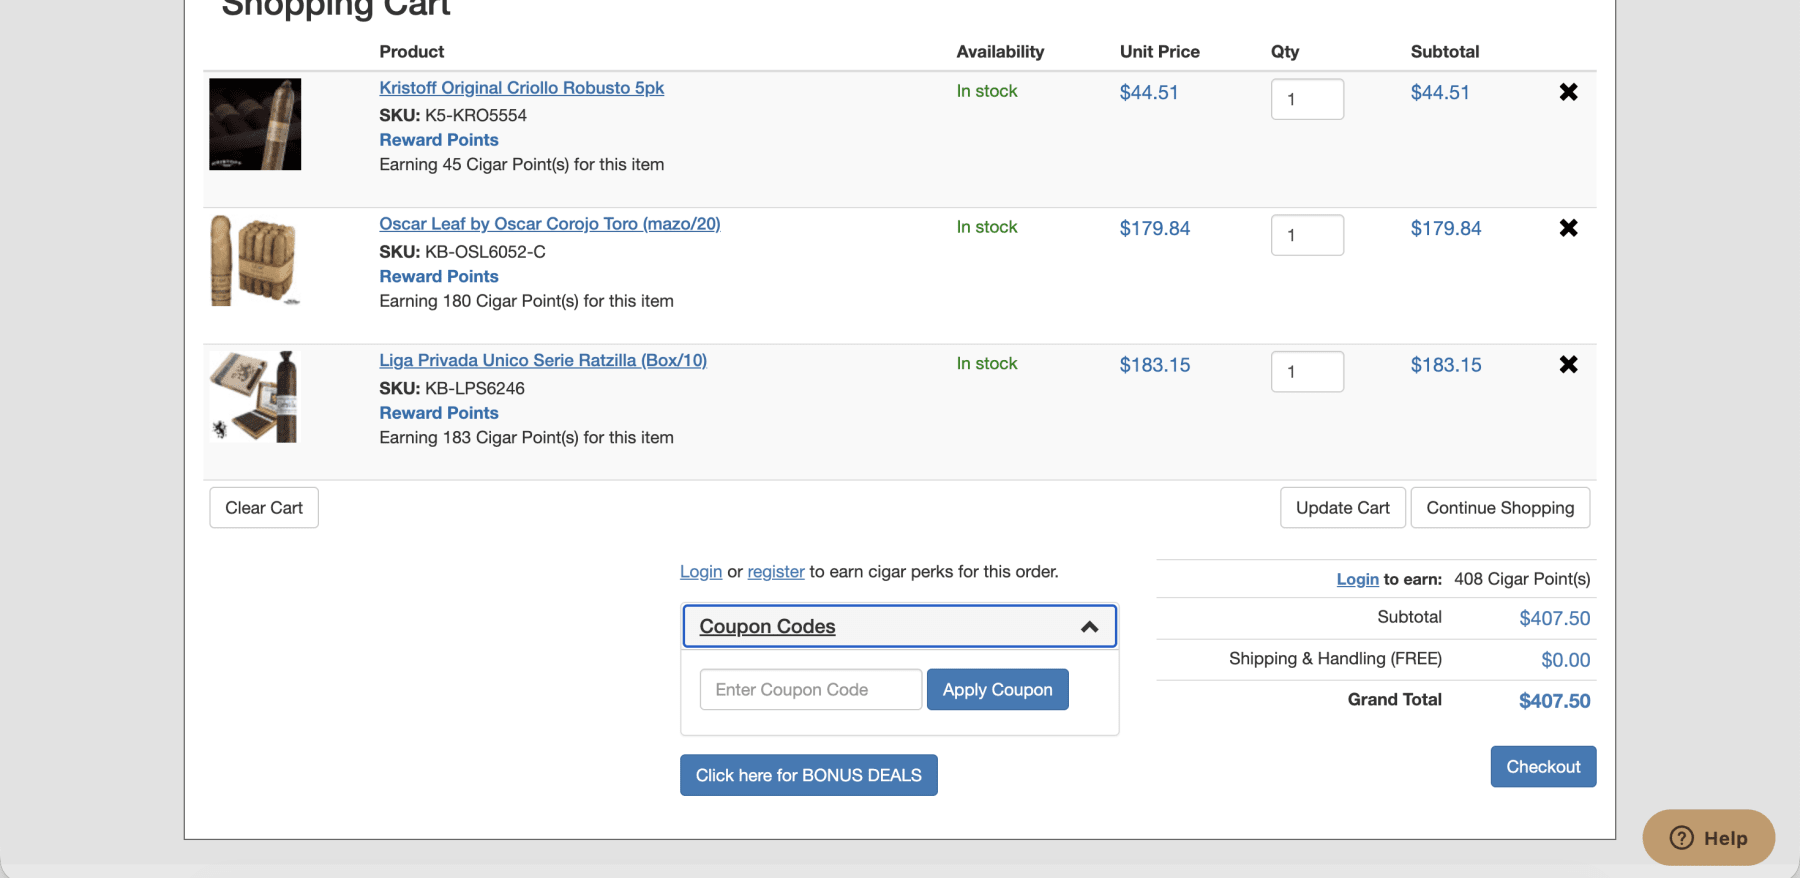Click Reward Points under Oscar Leaf item

[439, 276]
